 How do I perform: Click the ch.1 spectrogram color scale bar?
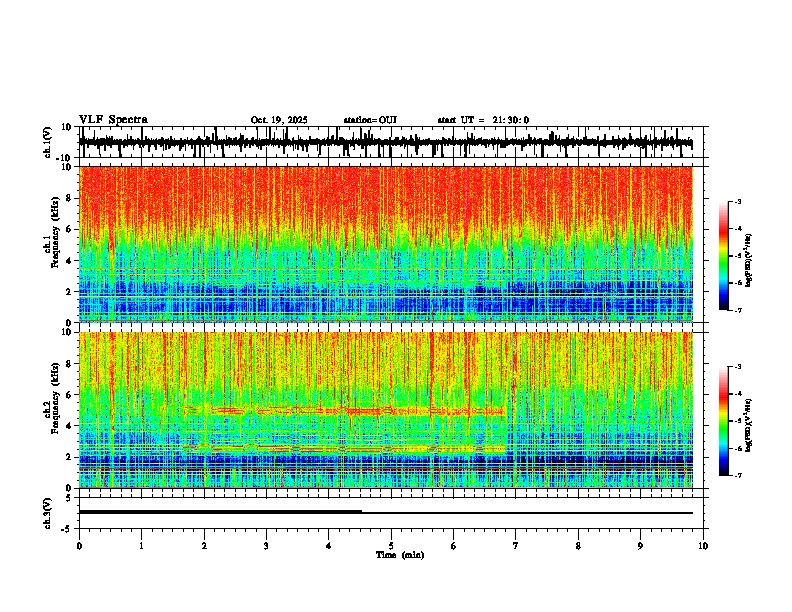point(723,256)
